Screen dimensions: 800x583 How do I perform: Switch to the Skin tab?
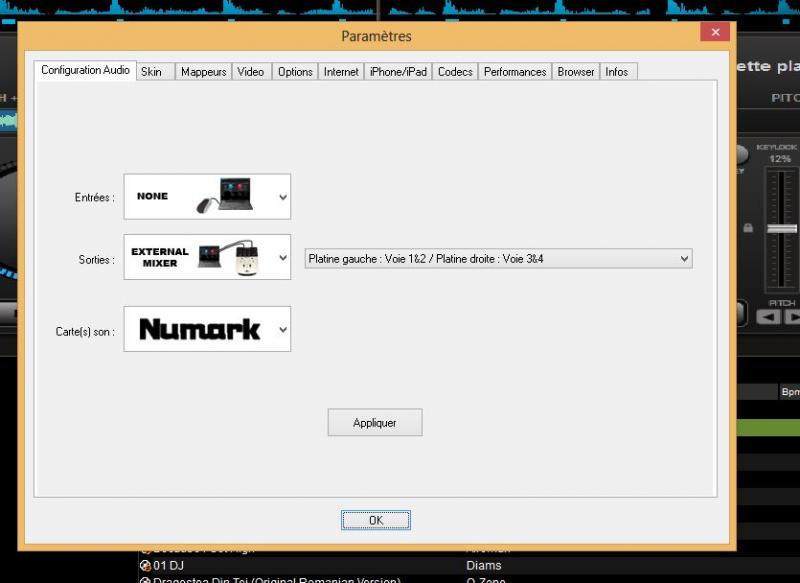152,72
